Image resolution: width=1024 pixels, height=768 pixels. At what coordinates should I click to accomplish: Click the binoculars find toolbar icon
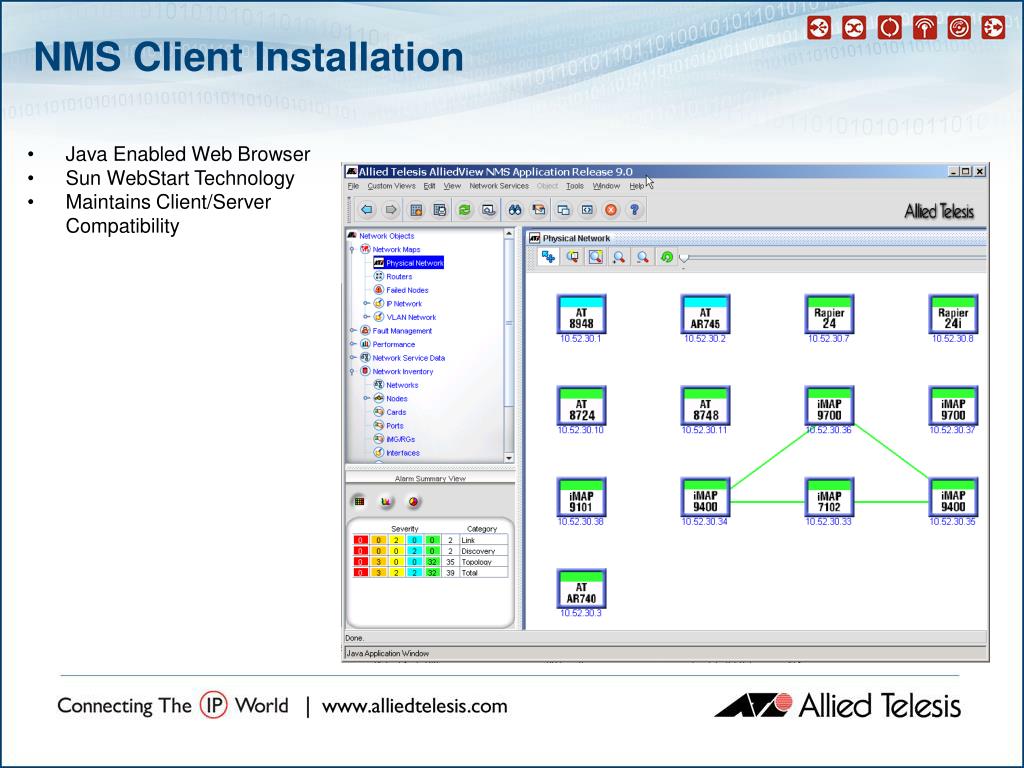tap(515, 210)
